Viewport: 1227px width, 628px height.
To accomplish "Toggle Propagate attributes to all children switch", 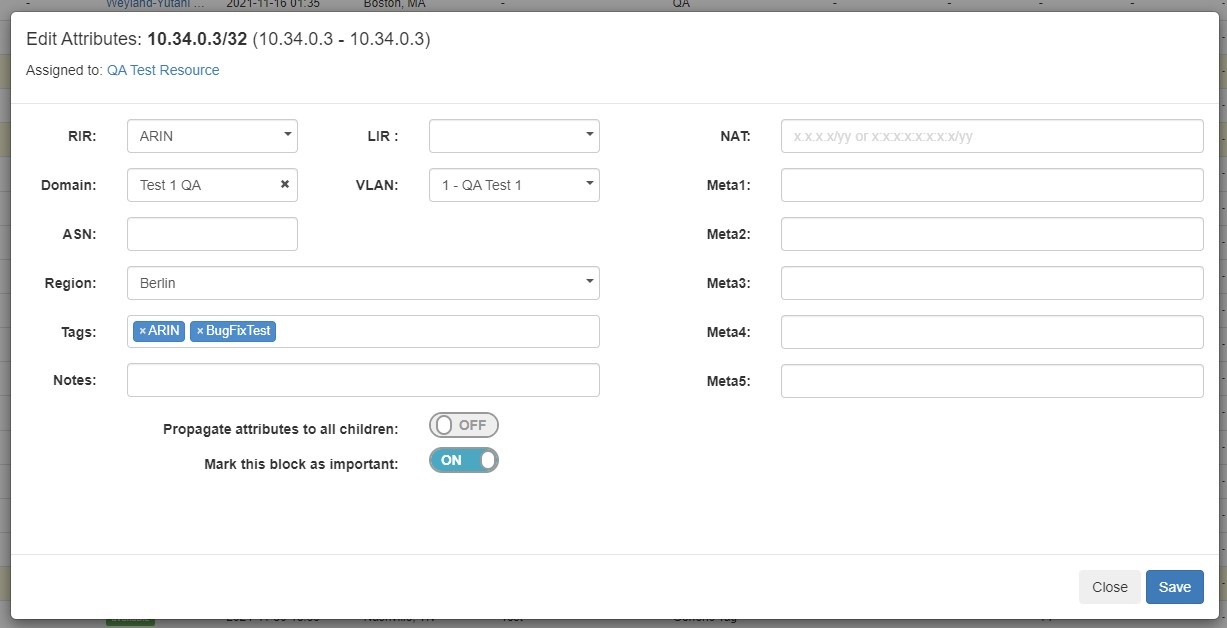I will (x=463, y=425).
